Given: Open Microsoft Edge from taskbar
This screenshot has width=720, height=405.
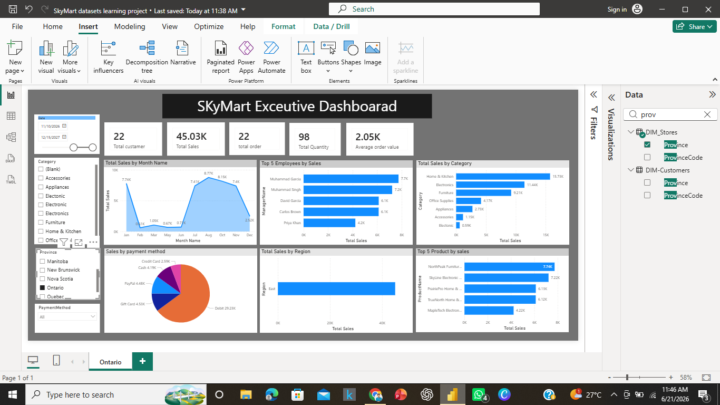Looking at the screenshot, I should coord(272,394).
